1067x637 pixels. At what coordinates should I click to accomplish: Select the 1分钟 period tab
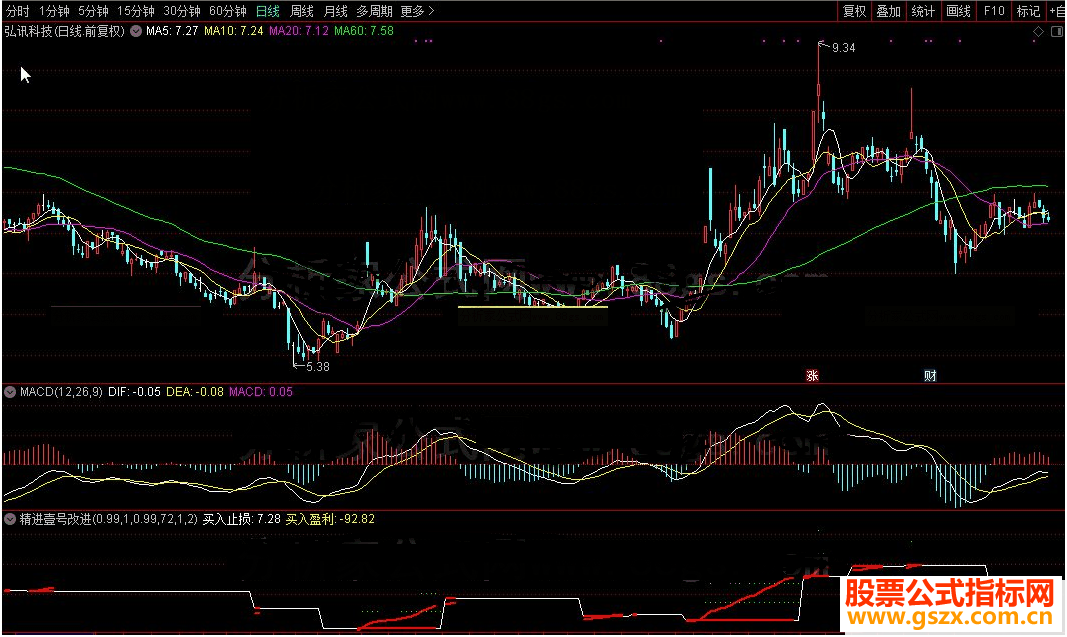tap(54, 11)
